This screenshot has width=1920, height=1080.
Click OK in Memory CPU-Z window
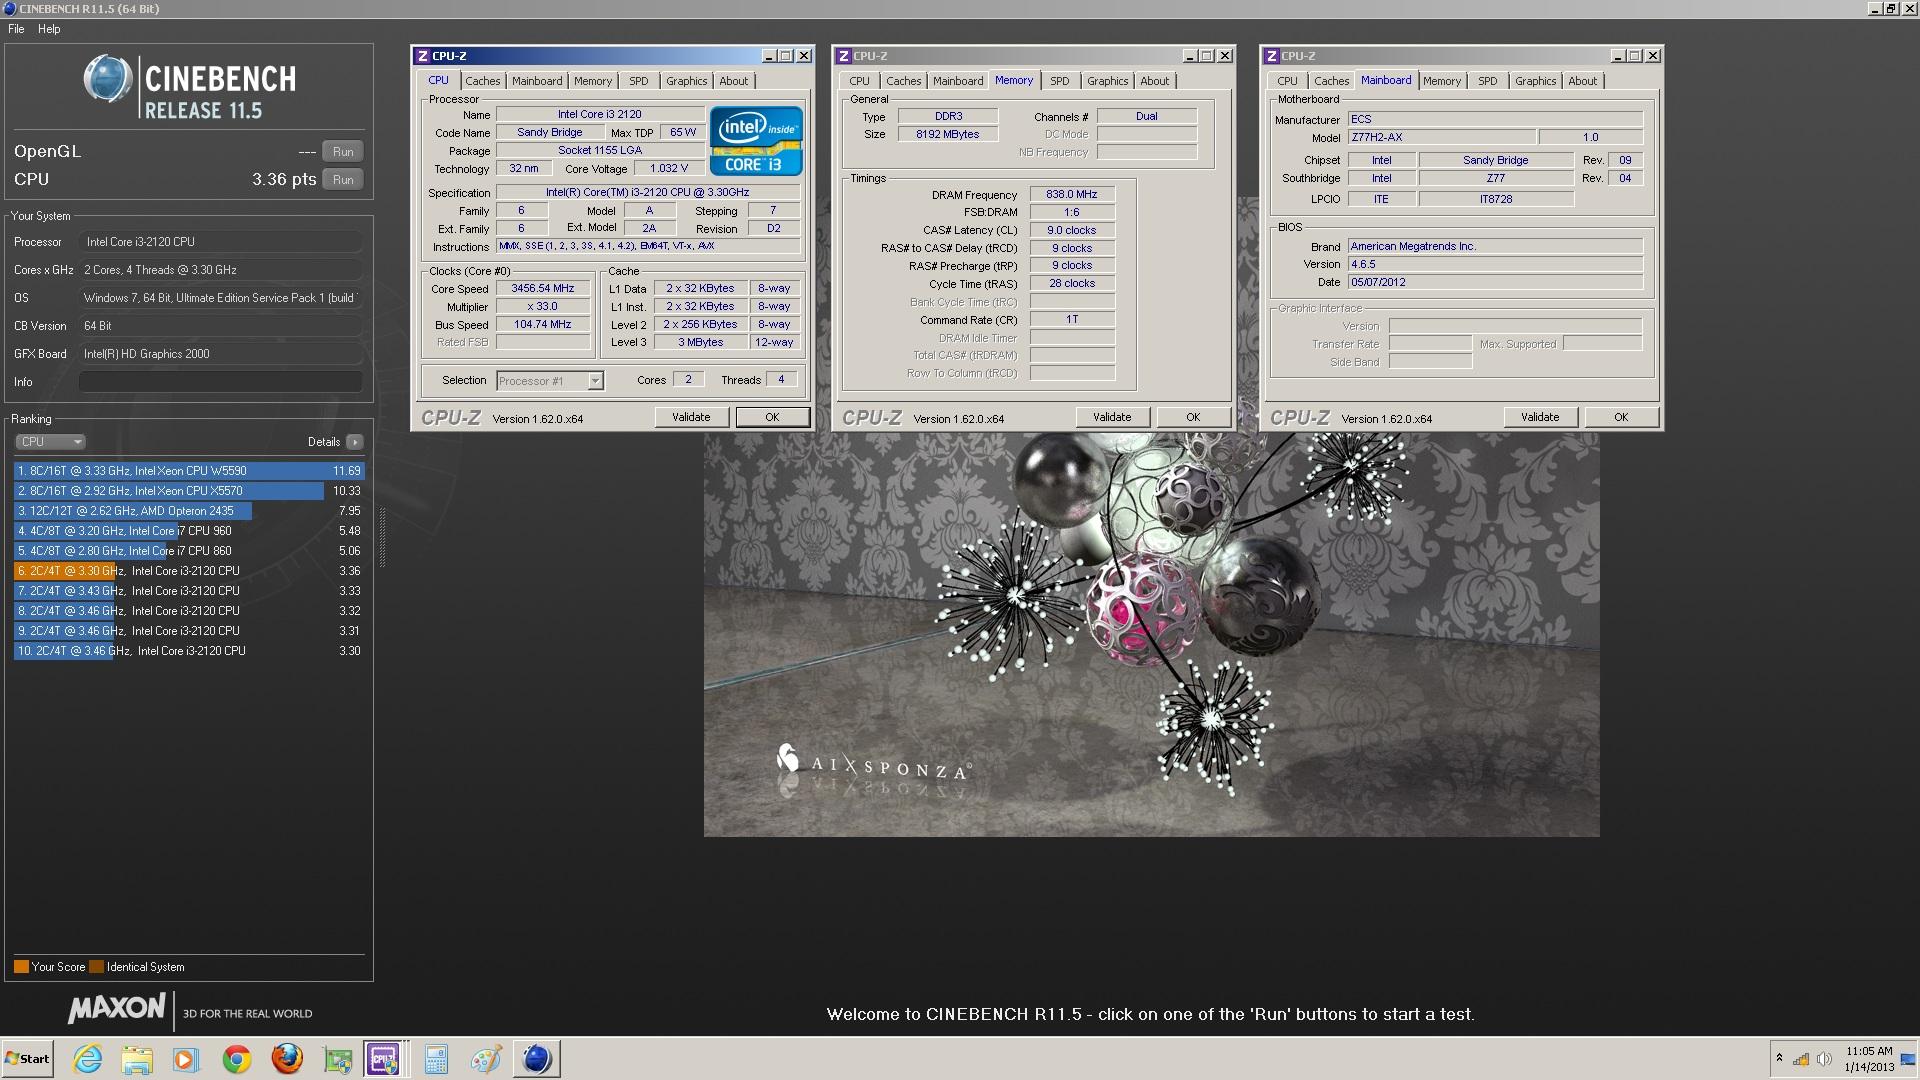(1193, 418)
